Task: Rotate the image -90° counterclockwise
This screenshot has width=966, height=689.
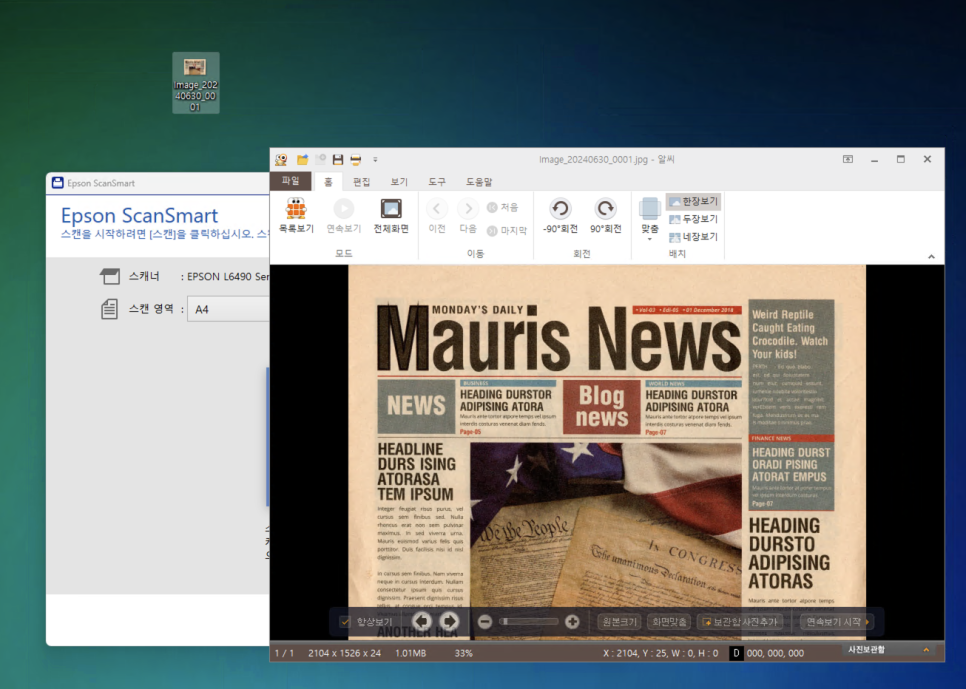Action: pyautogui.click(x=560, y=216)
